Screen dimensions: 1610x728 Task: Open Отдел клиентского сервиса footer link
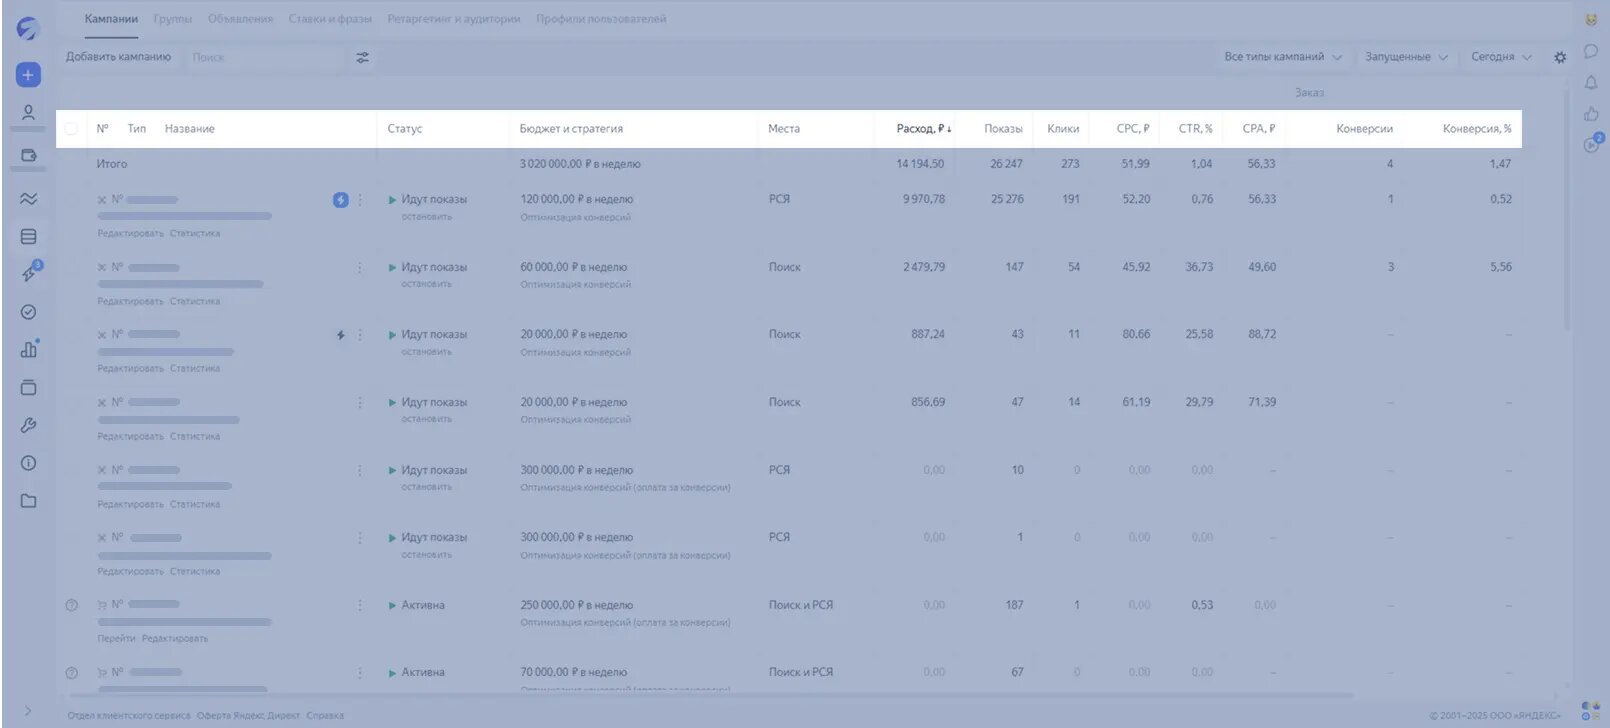coord(128,715)
